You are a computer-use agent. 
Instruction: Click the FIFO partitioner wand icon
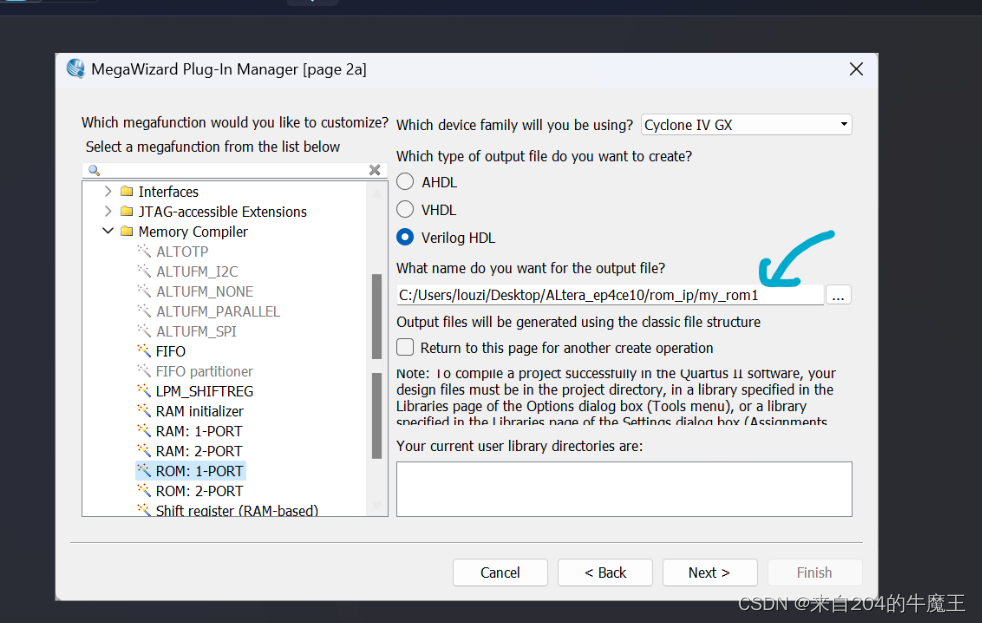click(x=144, y=371)
